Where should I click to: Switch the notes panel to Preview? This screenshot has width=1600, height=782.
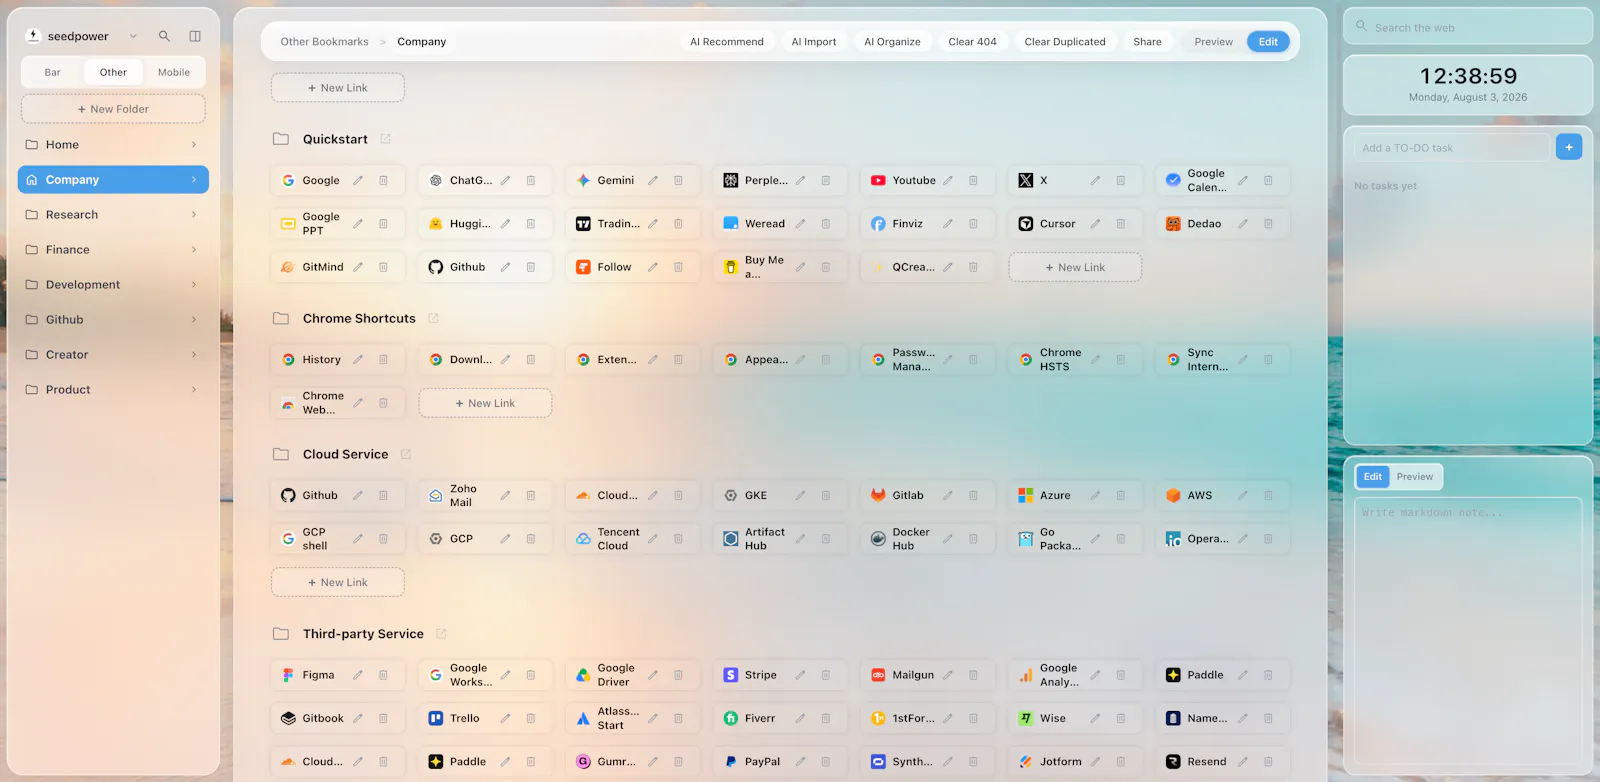(x=1415, y=477)
